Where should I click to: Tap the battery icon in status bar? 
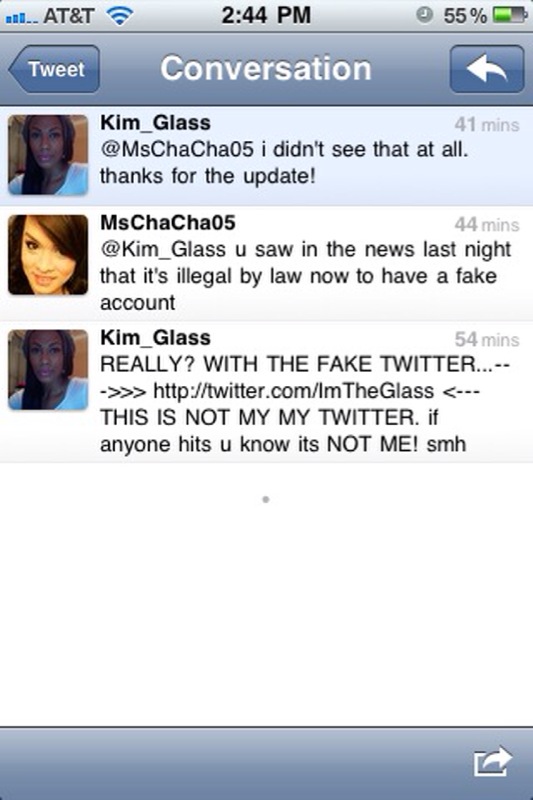tap(509, 15)
